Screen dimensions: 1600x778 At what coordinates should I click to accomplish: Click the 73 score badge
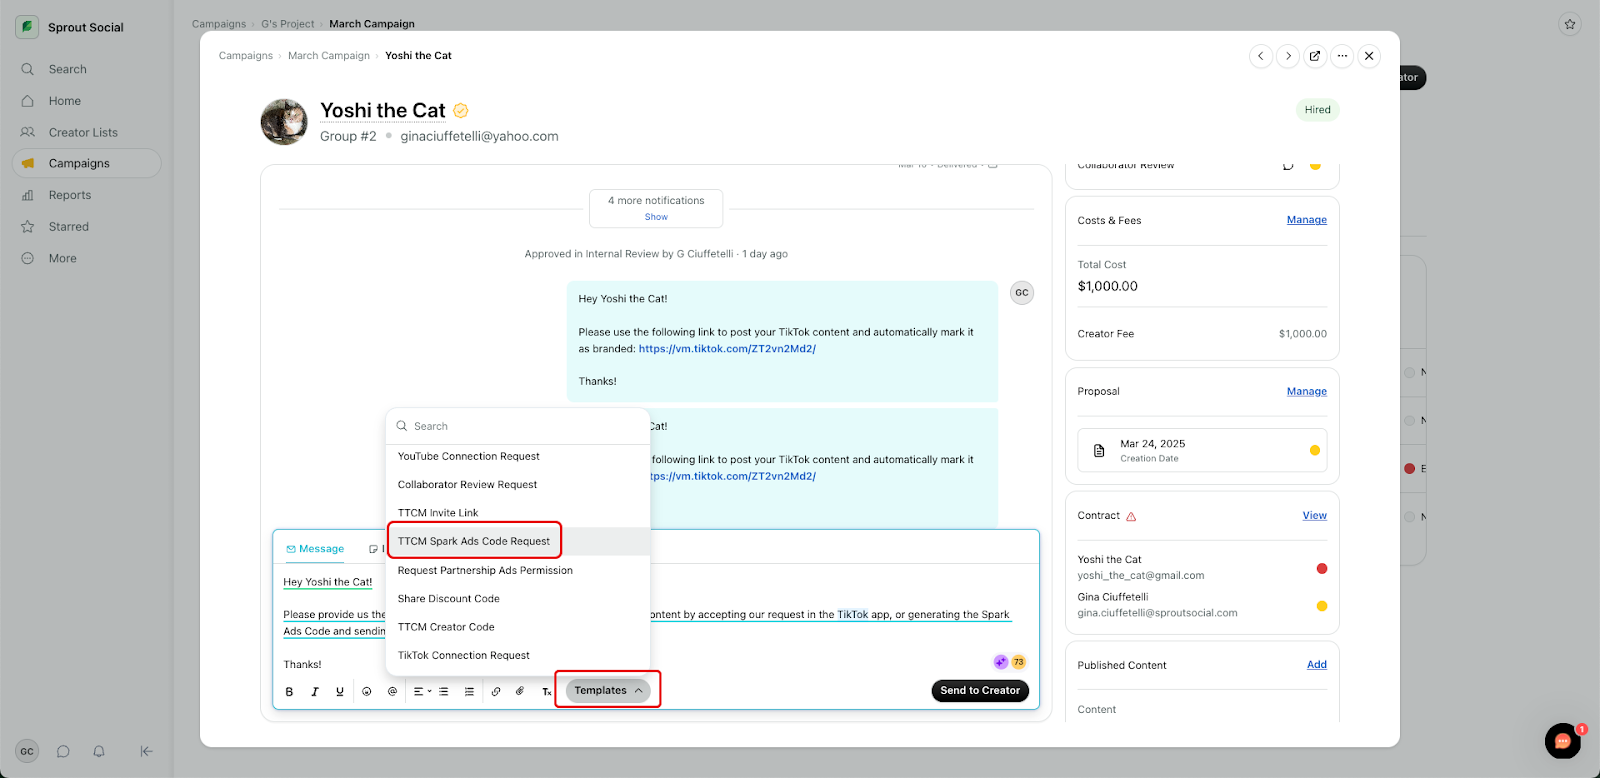click(1018, 662)
